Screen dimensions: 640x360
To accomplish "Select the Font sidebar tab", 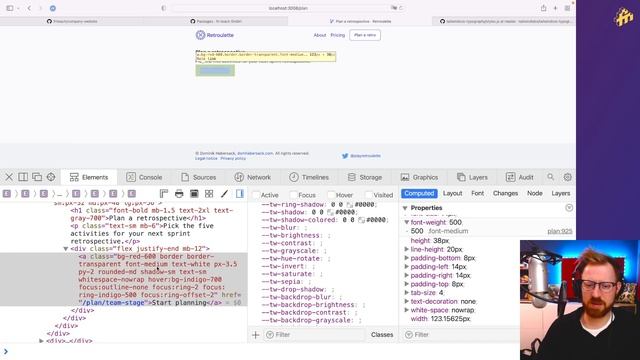I will coord(478,193).
